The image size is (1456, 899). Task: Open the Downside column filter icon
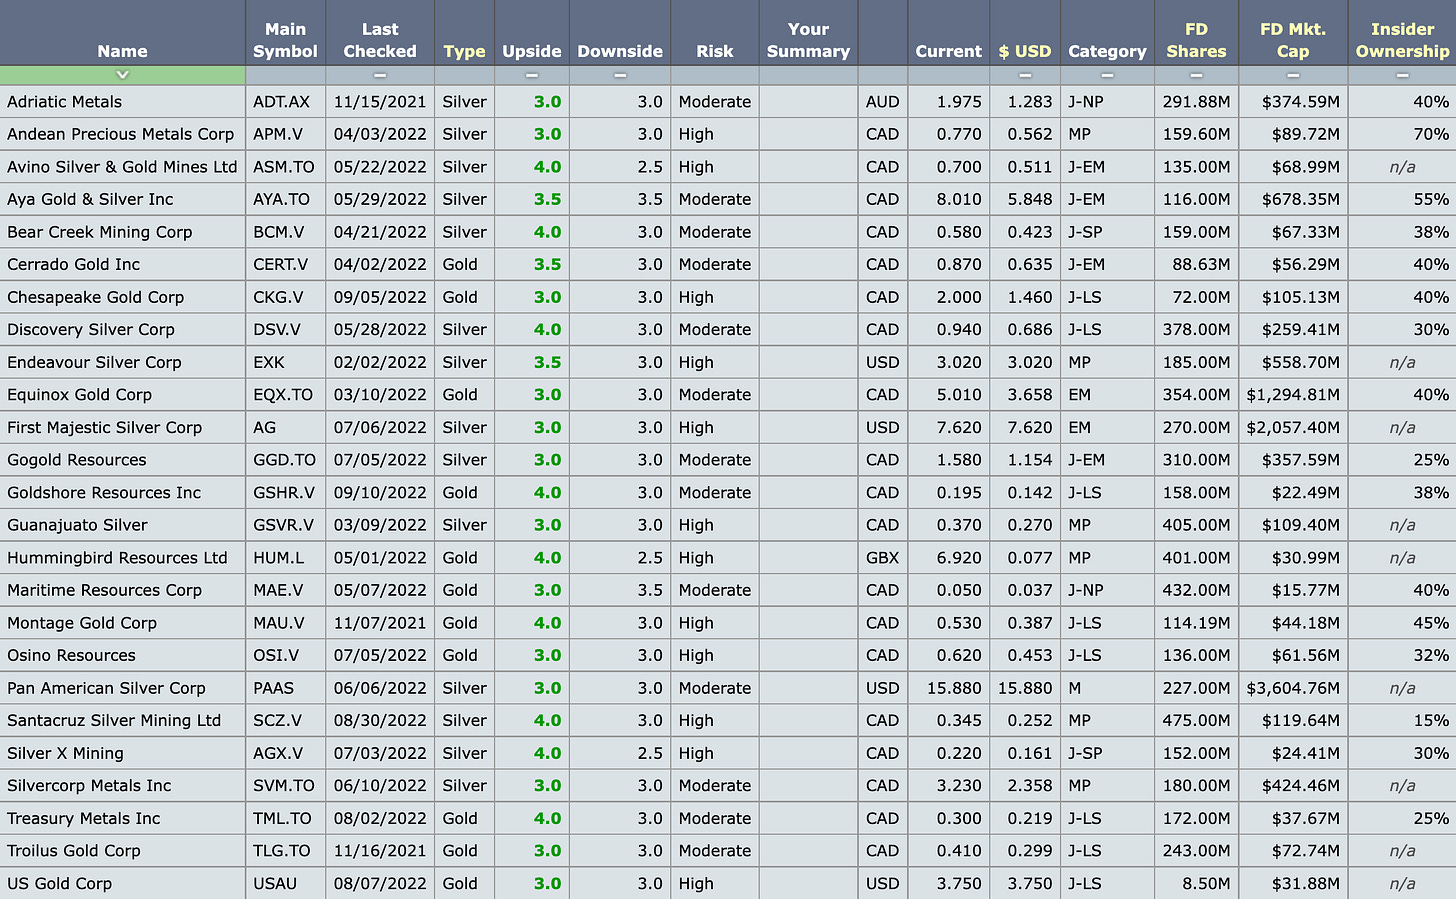(620, 75)
